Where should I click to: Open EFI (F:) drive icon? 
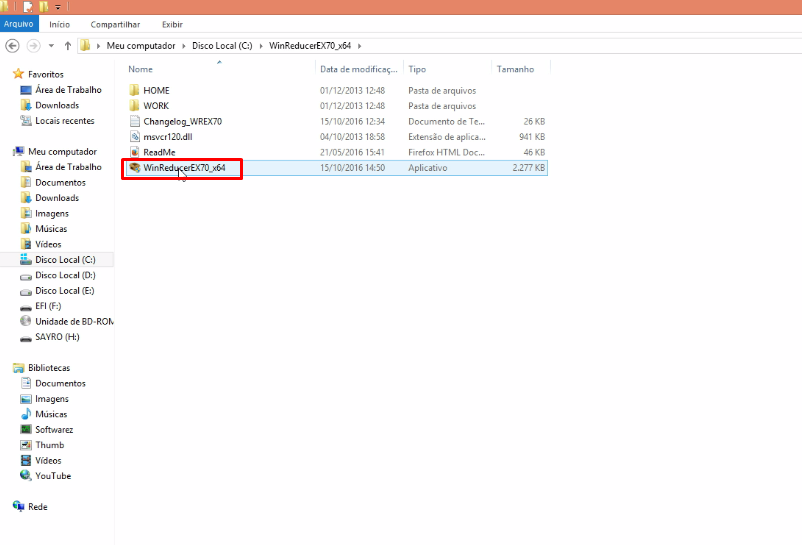[x=26, y=307]
